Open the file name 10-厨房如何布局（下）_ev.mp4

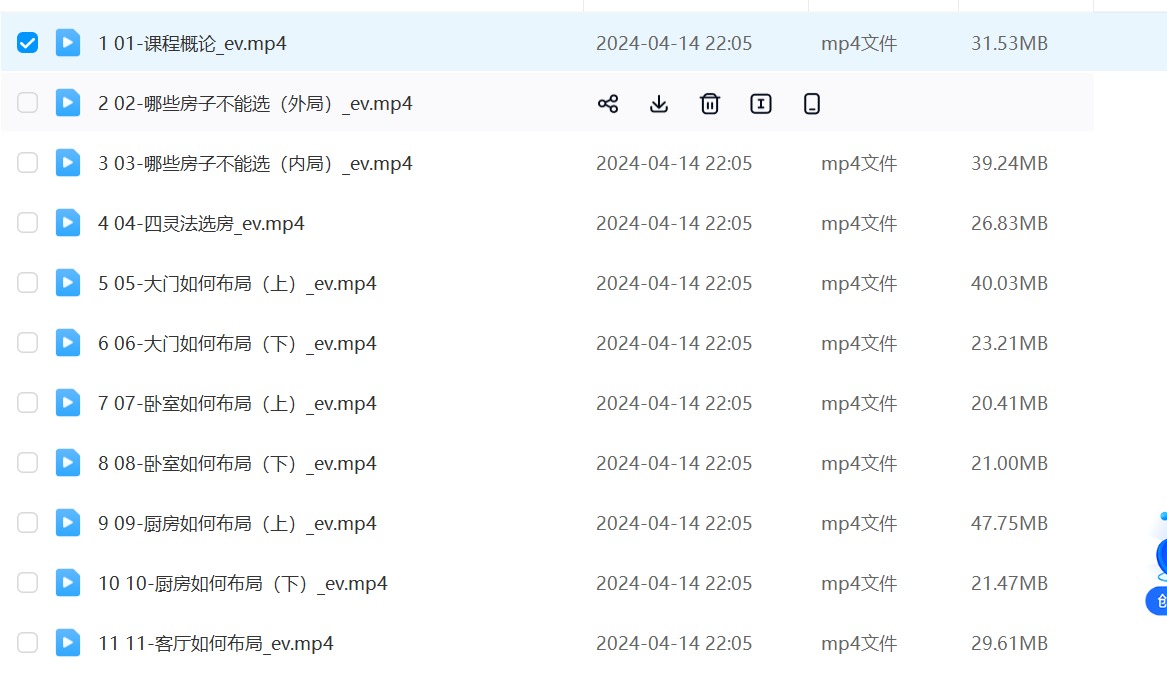coord(242,584)
